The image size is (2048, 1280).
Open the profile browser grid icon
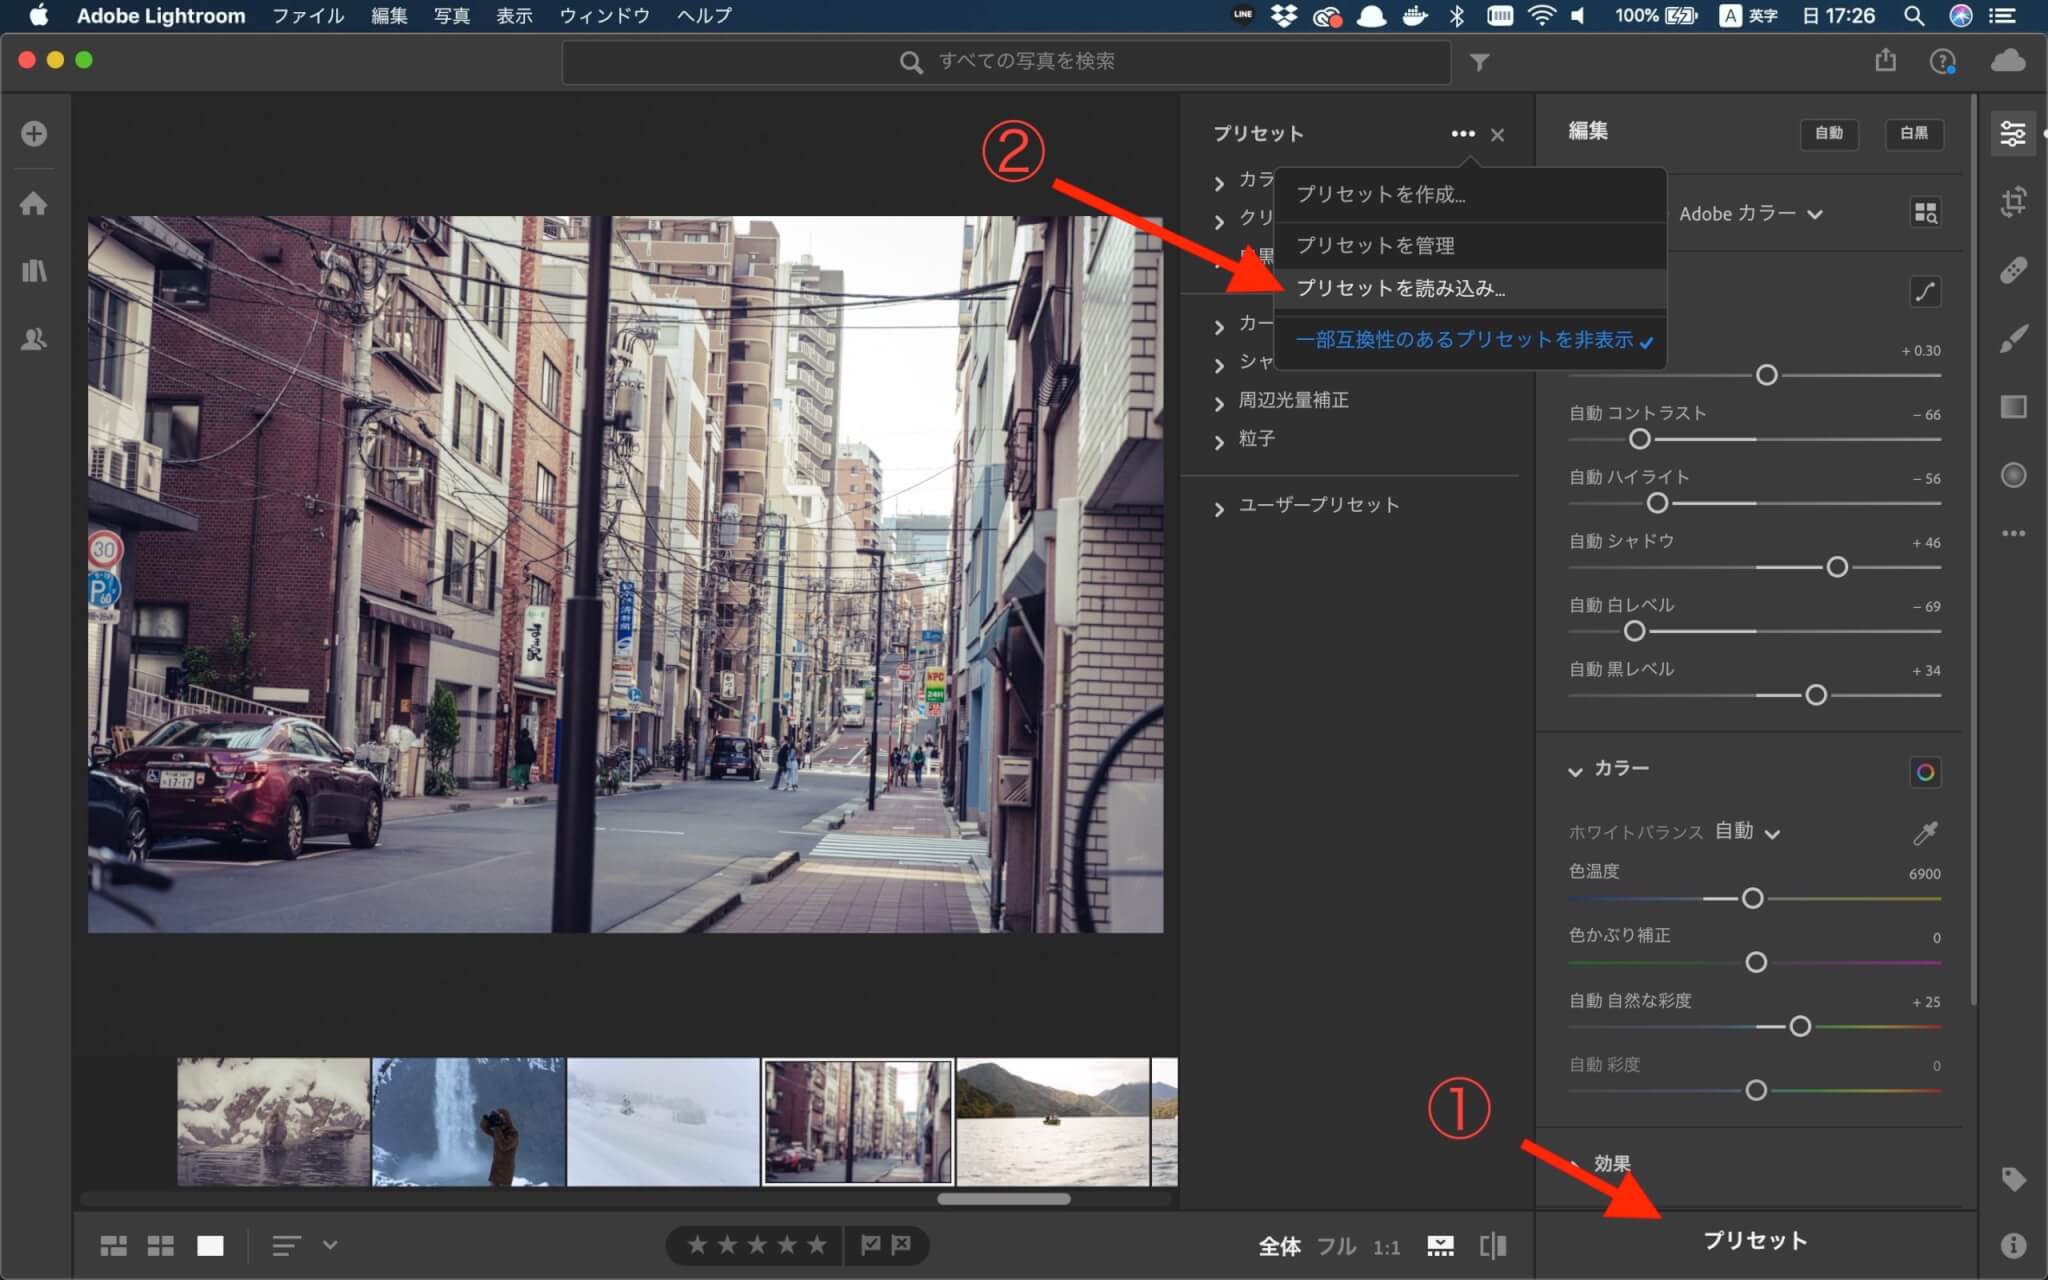point(1925,213)
